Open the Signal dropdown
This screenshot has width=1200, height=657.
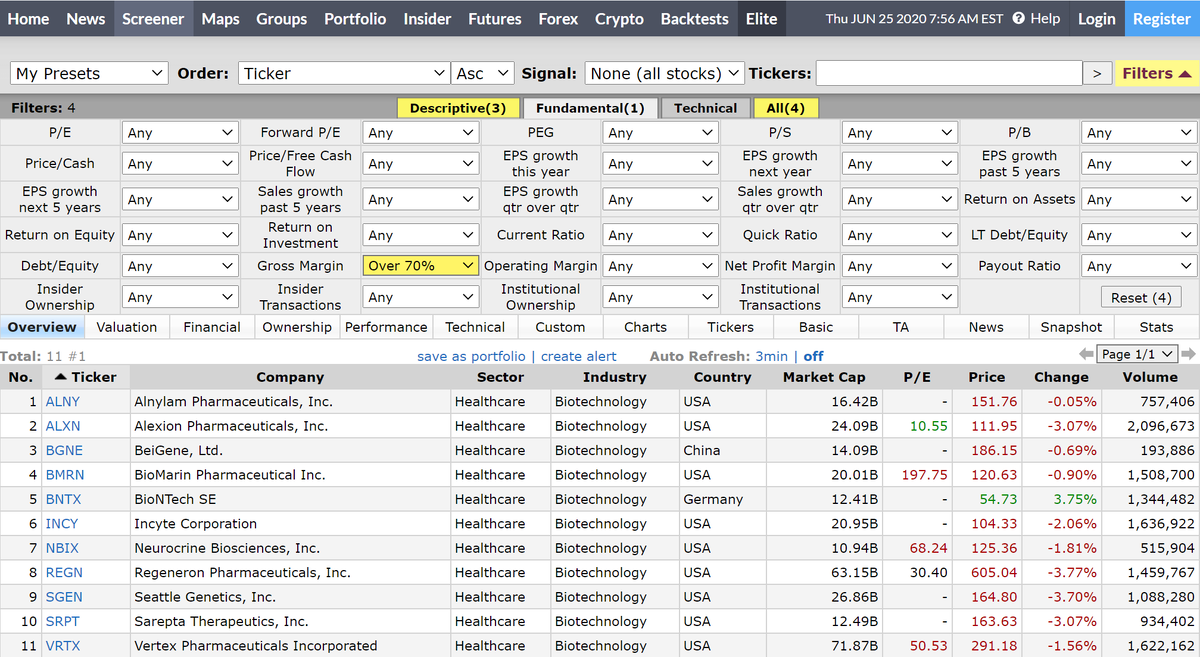[x=665, y=73]
